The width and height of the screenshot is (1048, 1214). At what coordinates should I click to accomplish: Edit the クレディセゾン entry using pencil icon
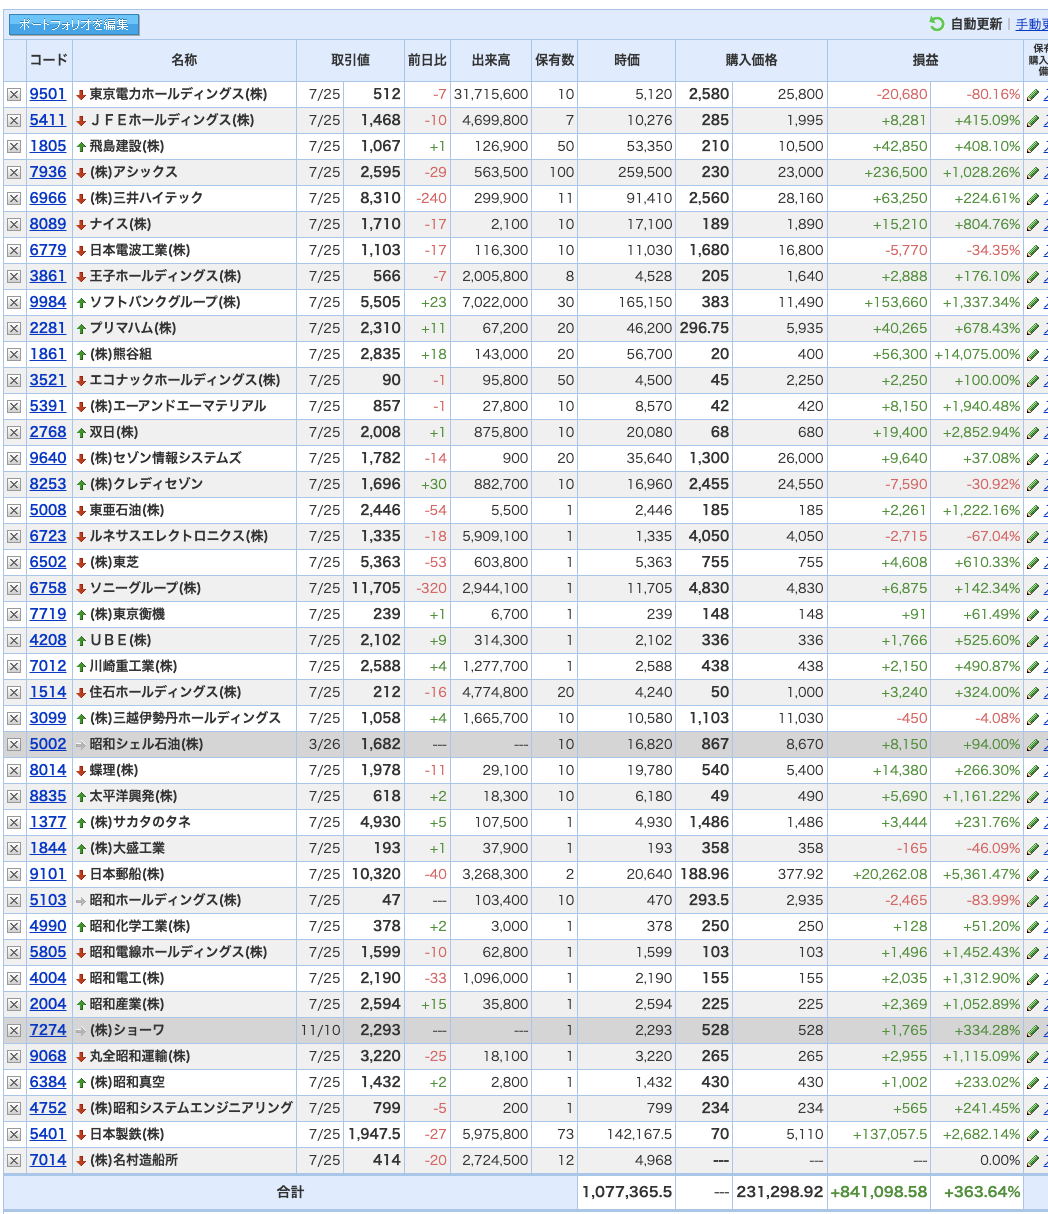click(1033, 484)
